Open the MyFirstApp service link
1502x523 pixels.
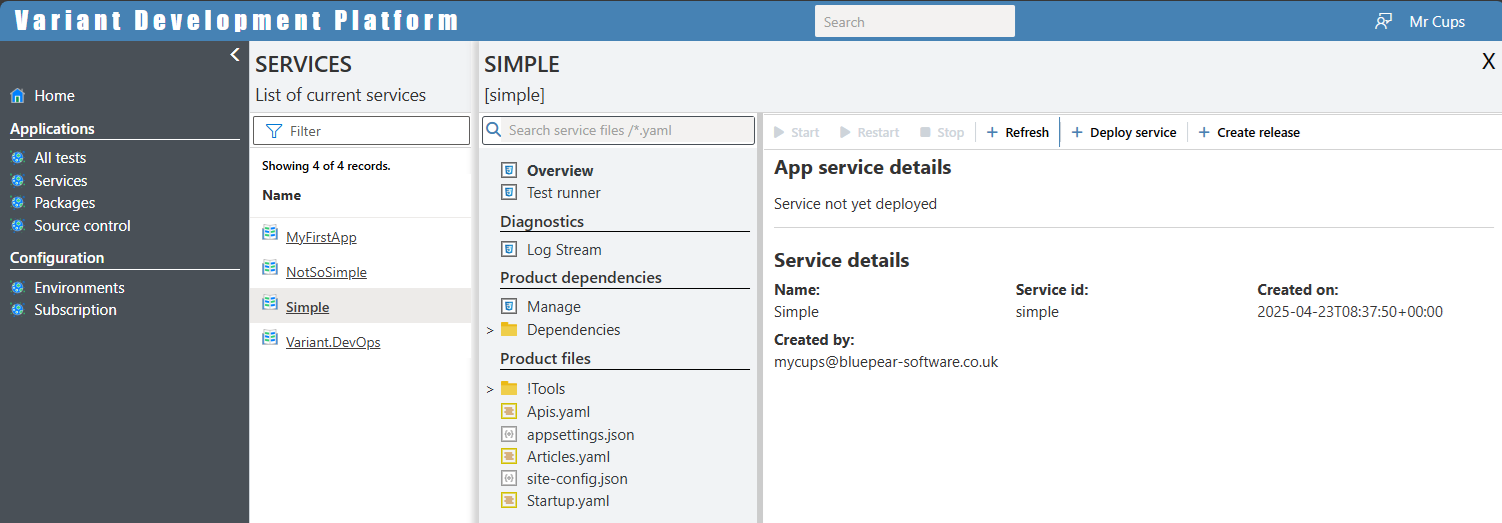click(x=321, y=238)
